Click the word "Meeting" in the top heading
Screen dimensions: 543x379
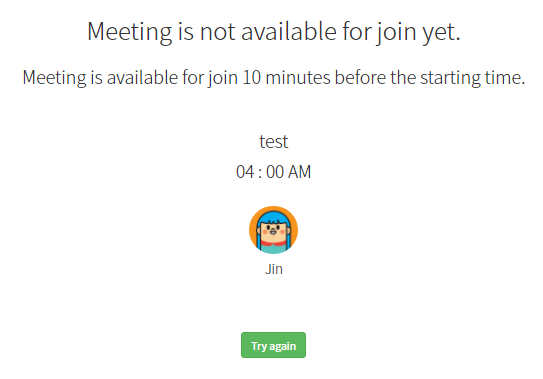[x=130, y=32]
